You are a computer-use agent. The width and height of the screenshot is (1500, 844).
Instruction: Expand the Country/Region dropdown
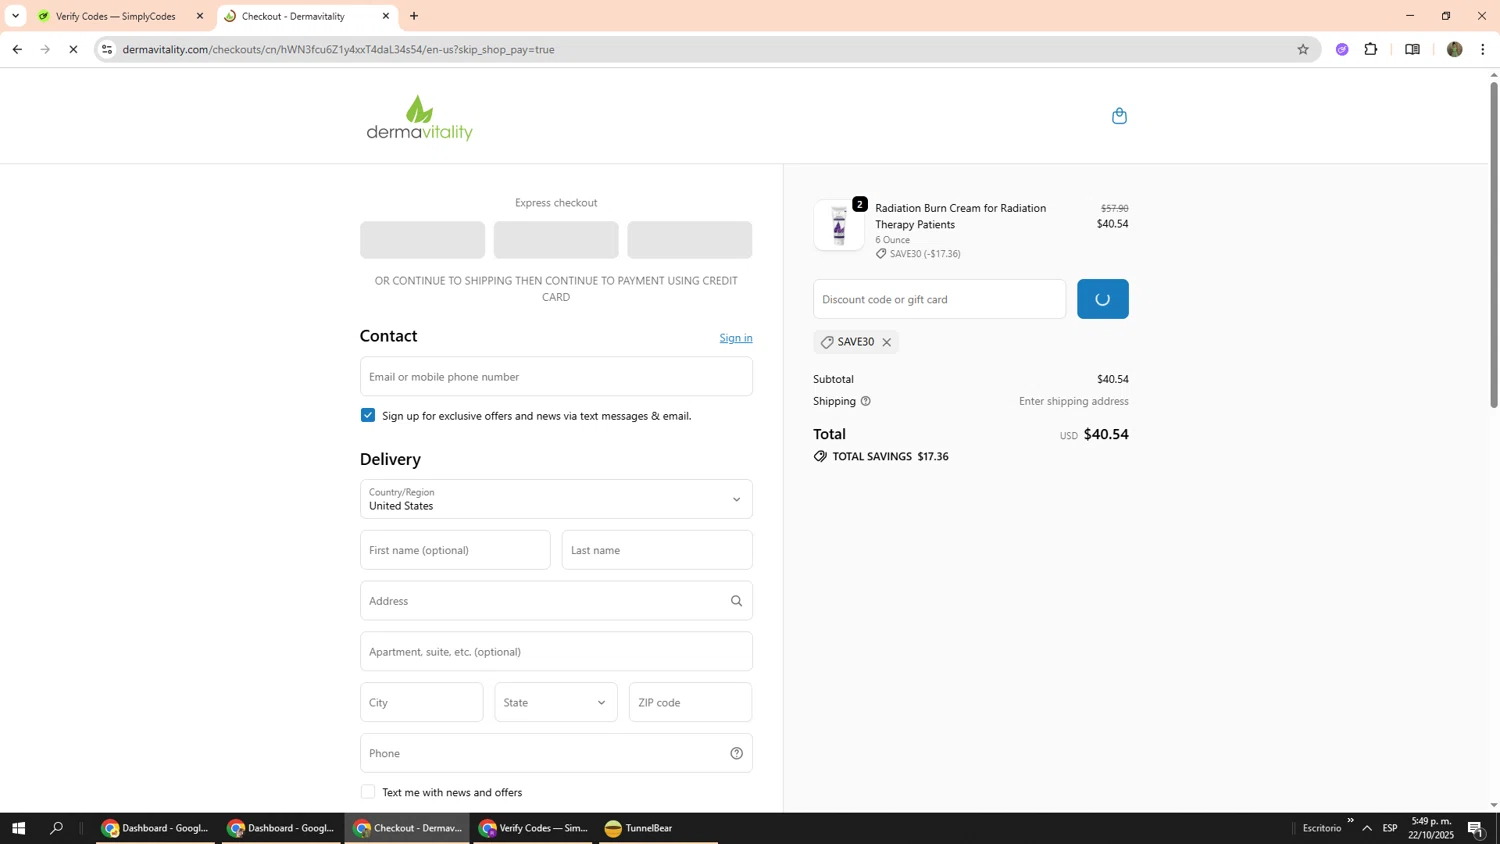tap(556, 499)
